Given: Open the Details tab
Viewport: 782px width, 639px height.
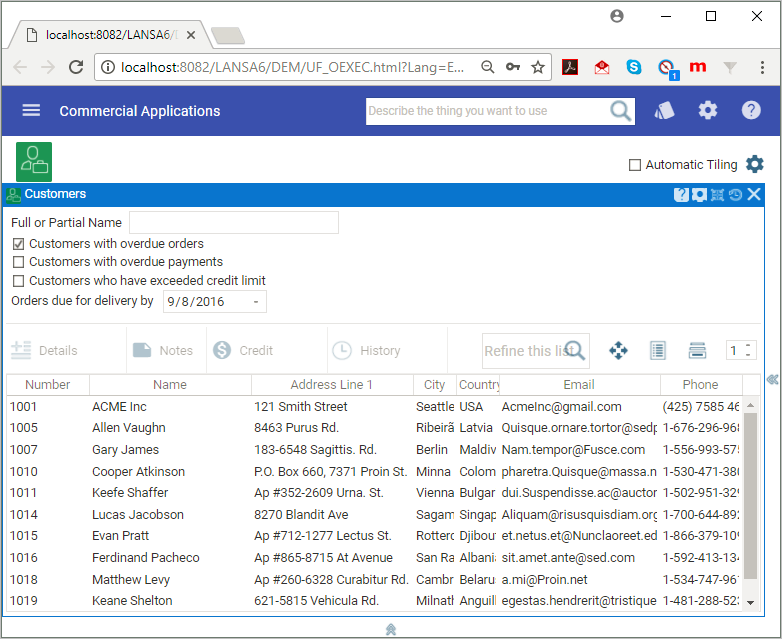Looking at the screenshot, I should click(46, 350).
